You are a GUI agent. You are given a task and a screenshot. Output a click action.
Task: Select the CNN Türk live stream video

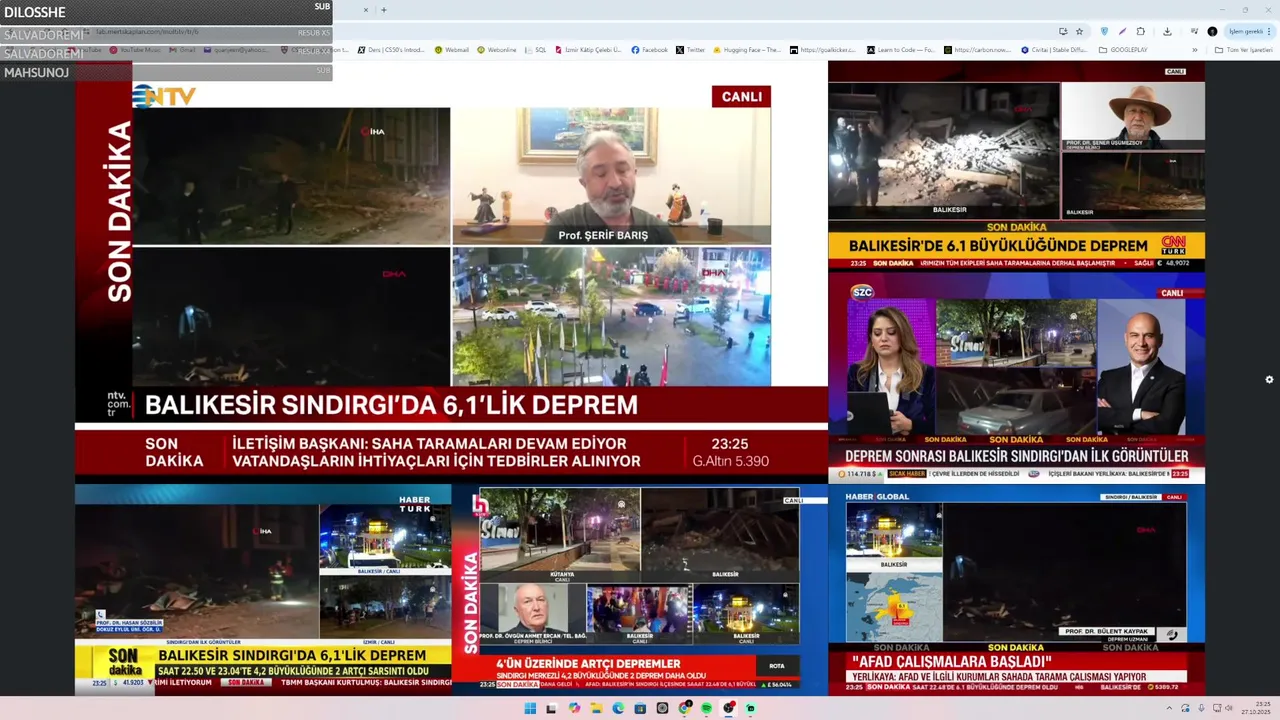click(1016, 165)
